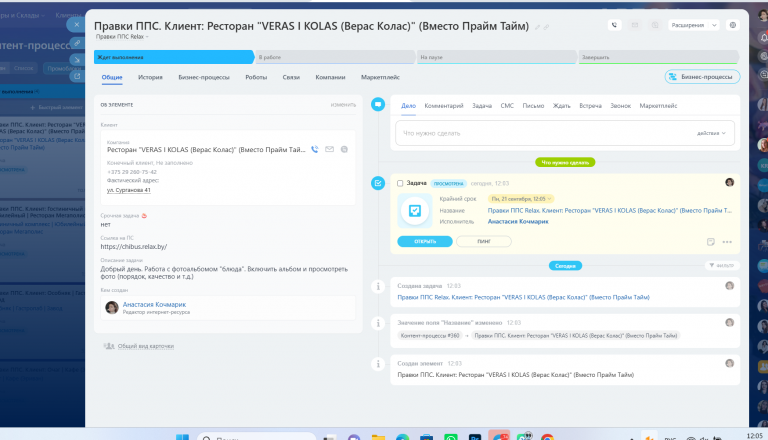Open the settings gear in the card header

pos(733,25)
